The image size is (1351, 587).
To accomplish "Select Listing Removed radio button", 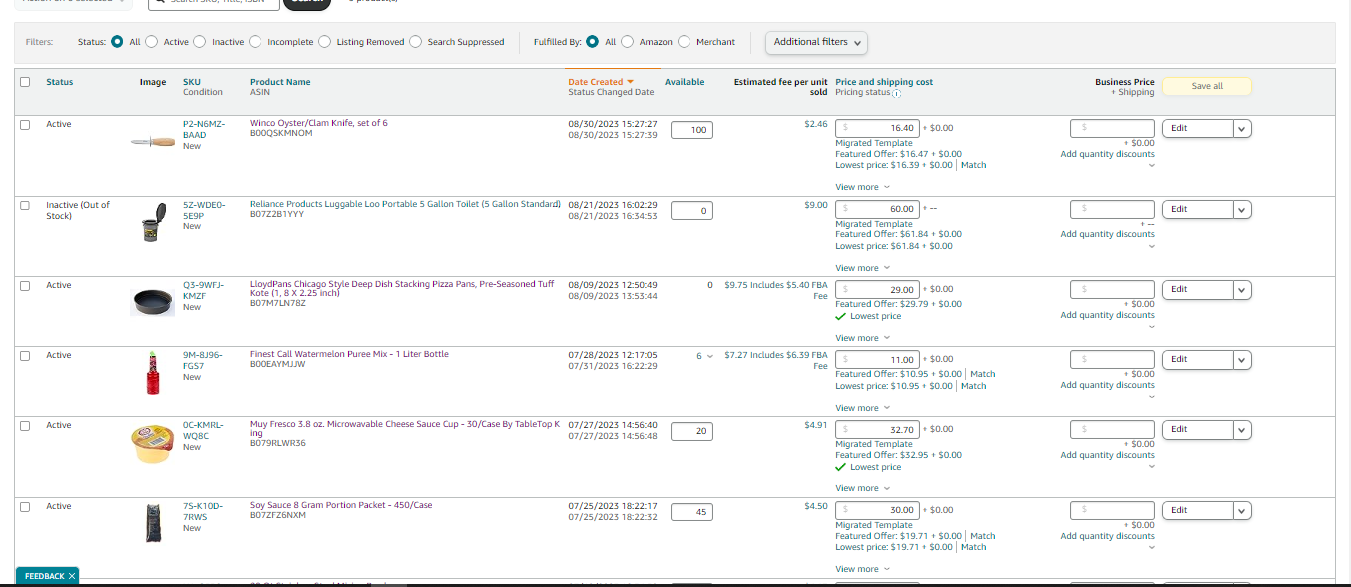I will point(324,42).
